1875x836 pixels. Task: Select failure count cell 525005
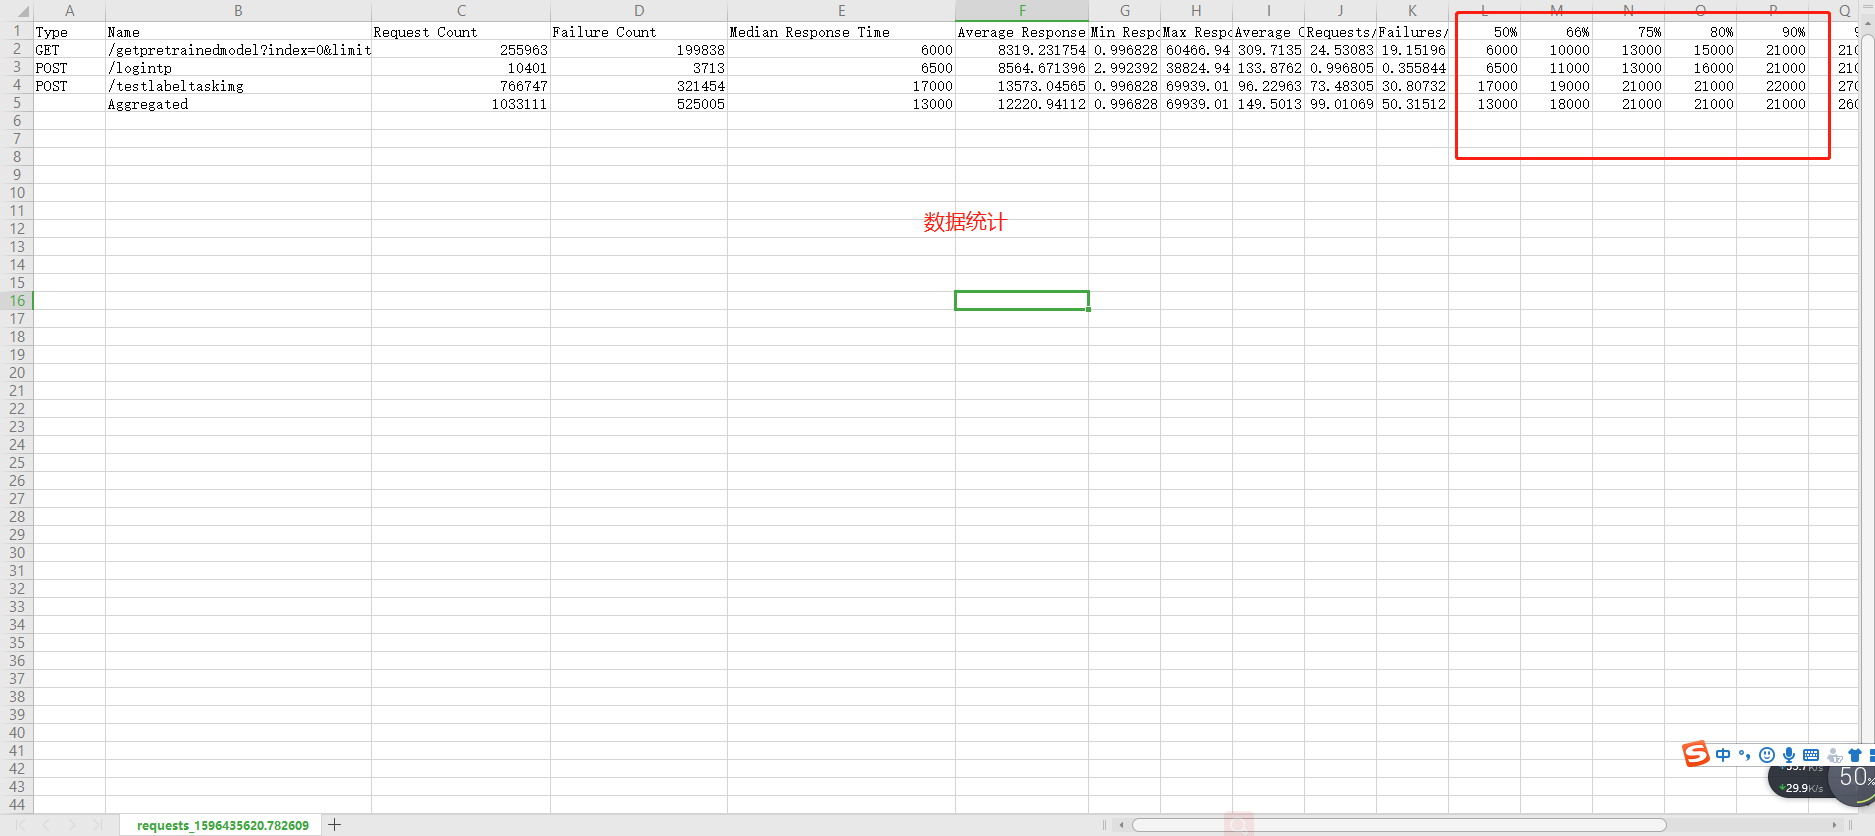[x=639, y=104]
